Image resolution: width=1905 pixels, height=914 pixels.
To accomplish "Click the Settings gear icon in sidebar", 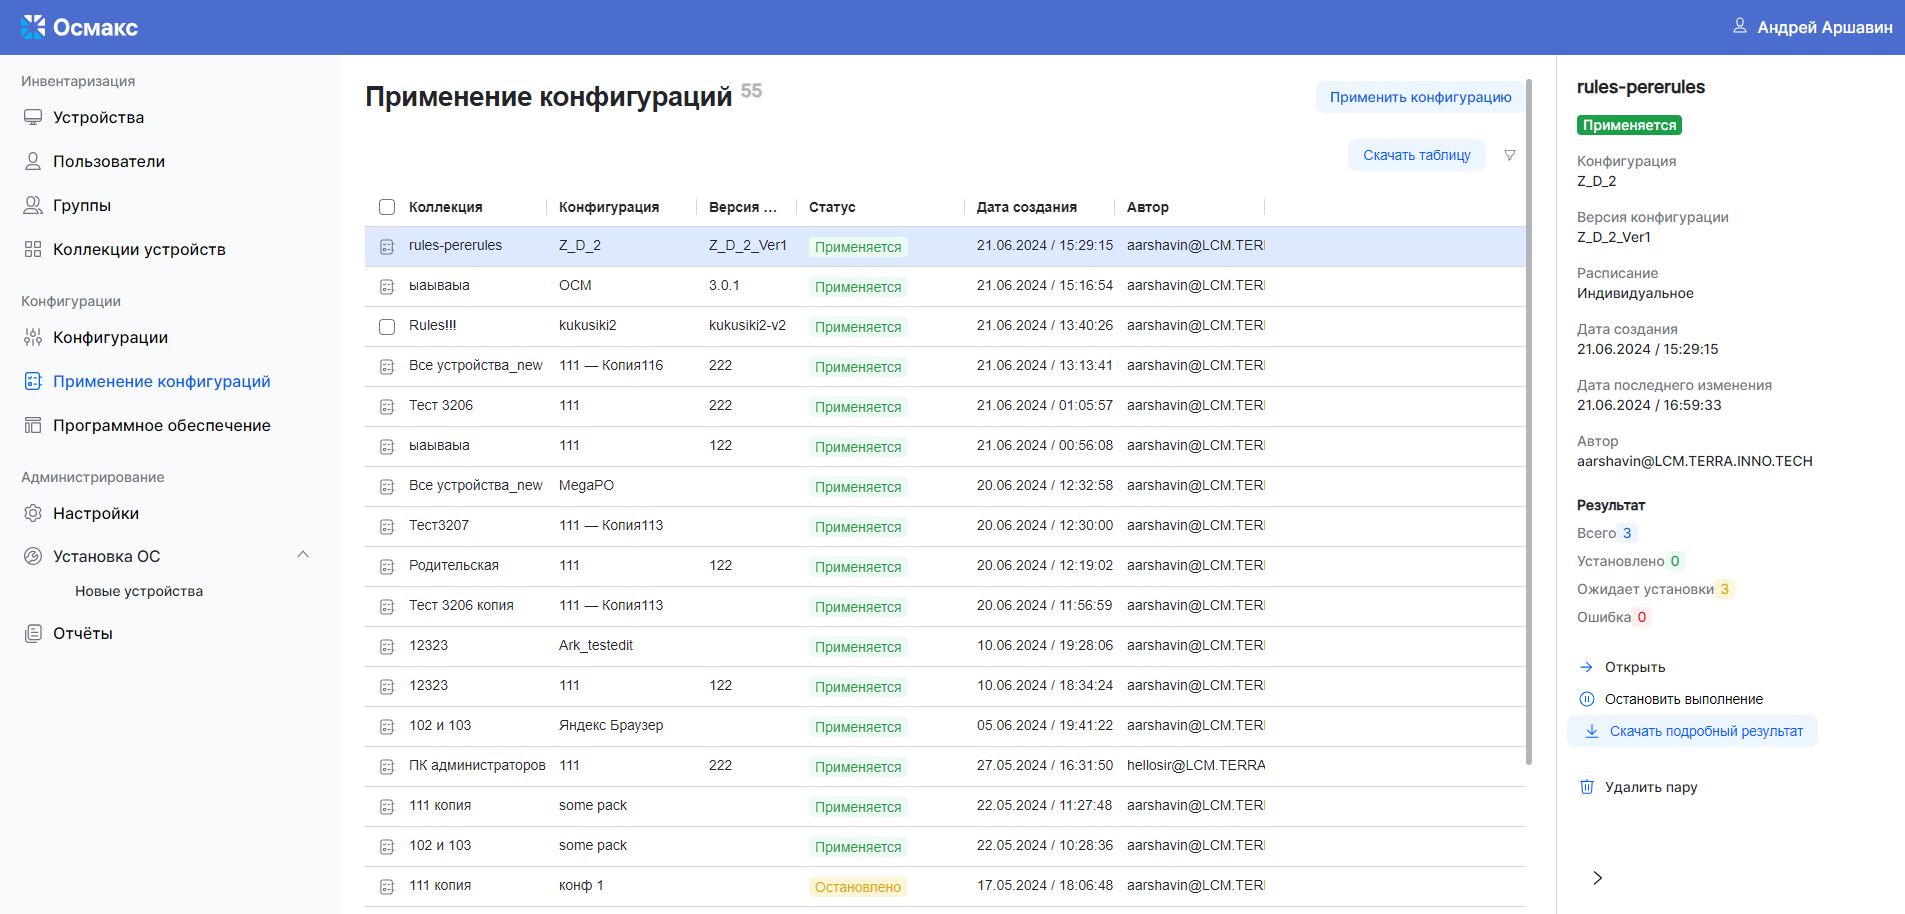I will [x=33, y=513].
